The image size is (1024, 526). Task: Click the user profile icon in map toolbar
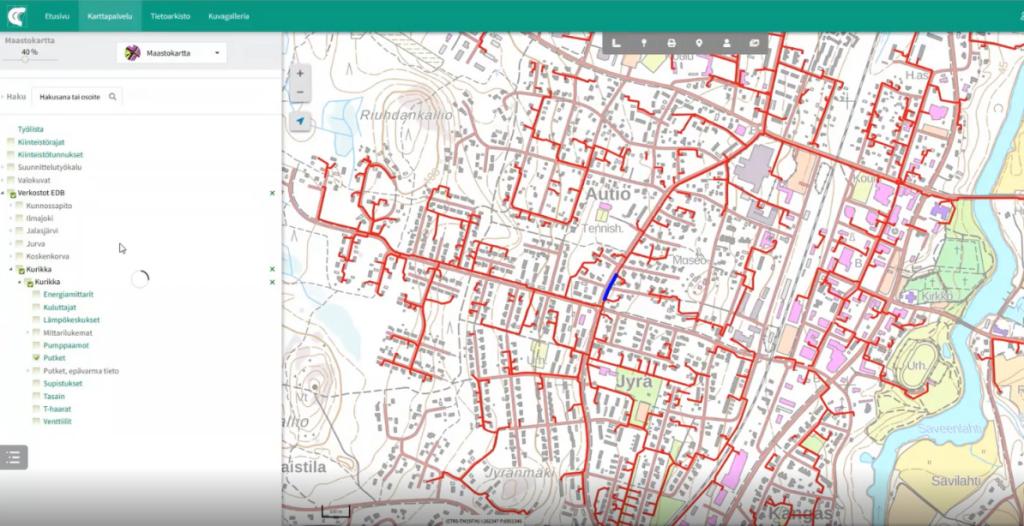coord(726,43)
